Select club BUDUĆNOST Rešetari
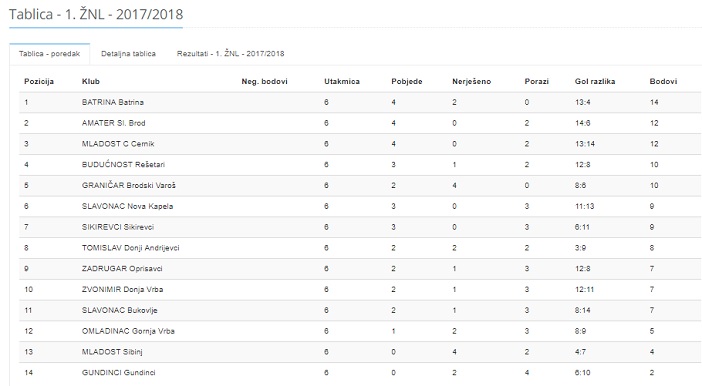 [x=124, y=164]
